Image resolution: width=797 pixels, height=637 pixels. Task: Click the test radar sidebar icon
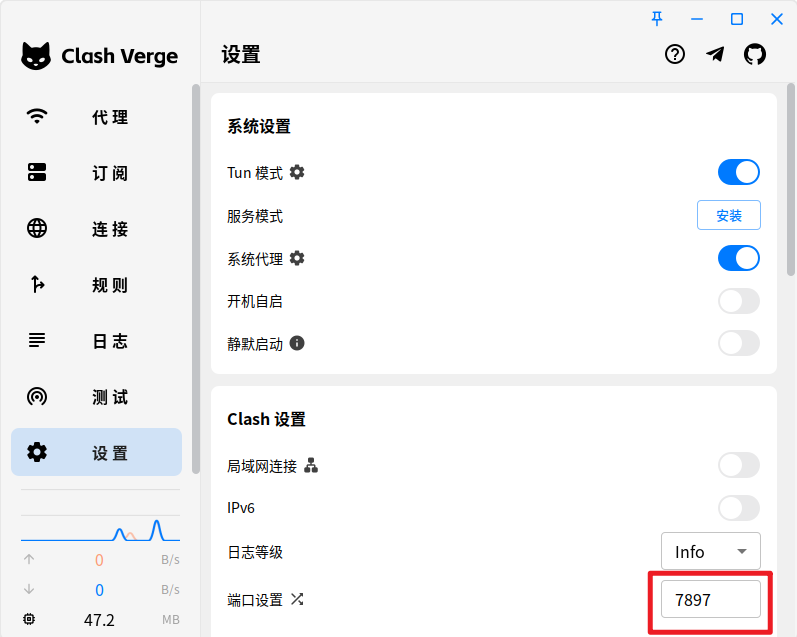coord(37,396)
